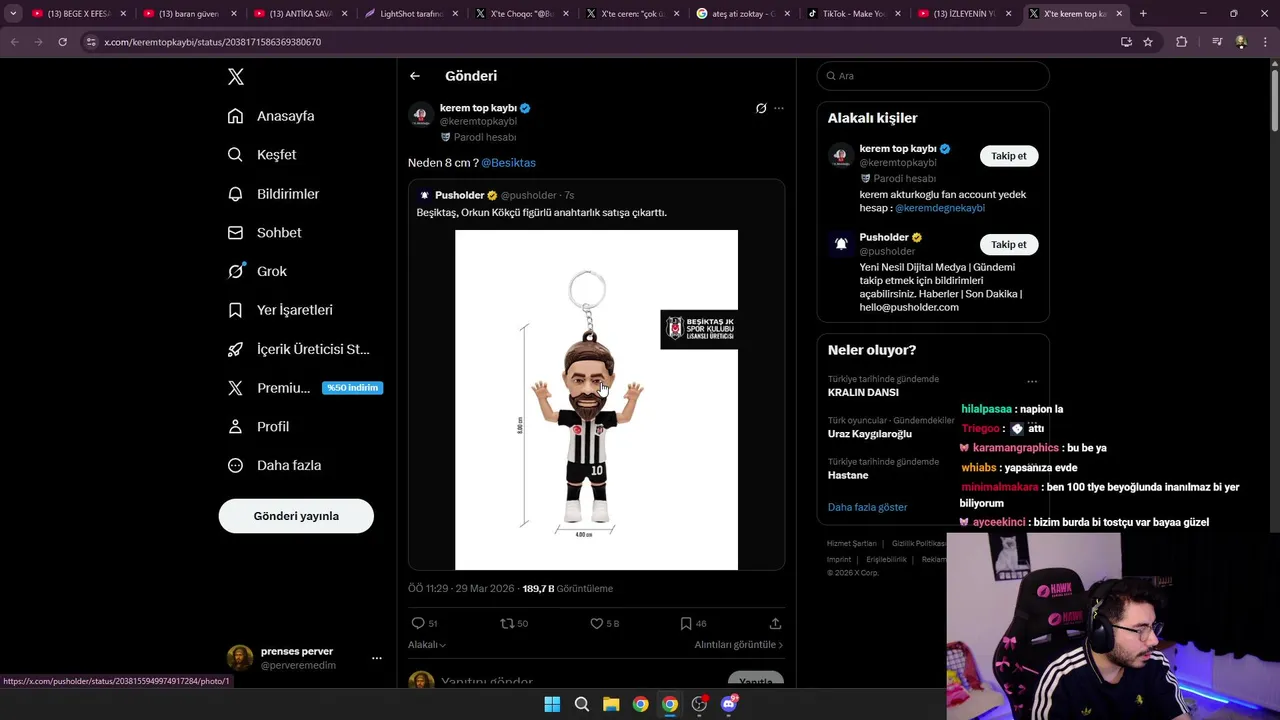Switch to BEGE X EFESA tab
Image resolution: width=1280 pixels, height=720 pixels.
click(78, 14)
